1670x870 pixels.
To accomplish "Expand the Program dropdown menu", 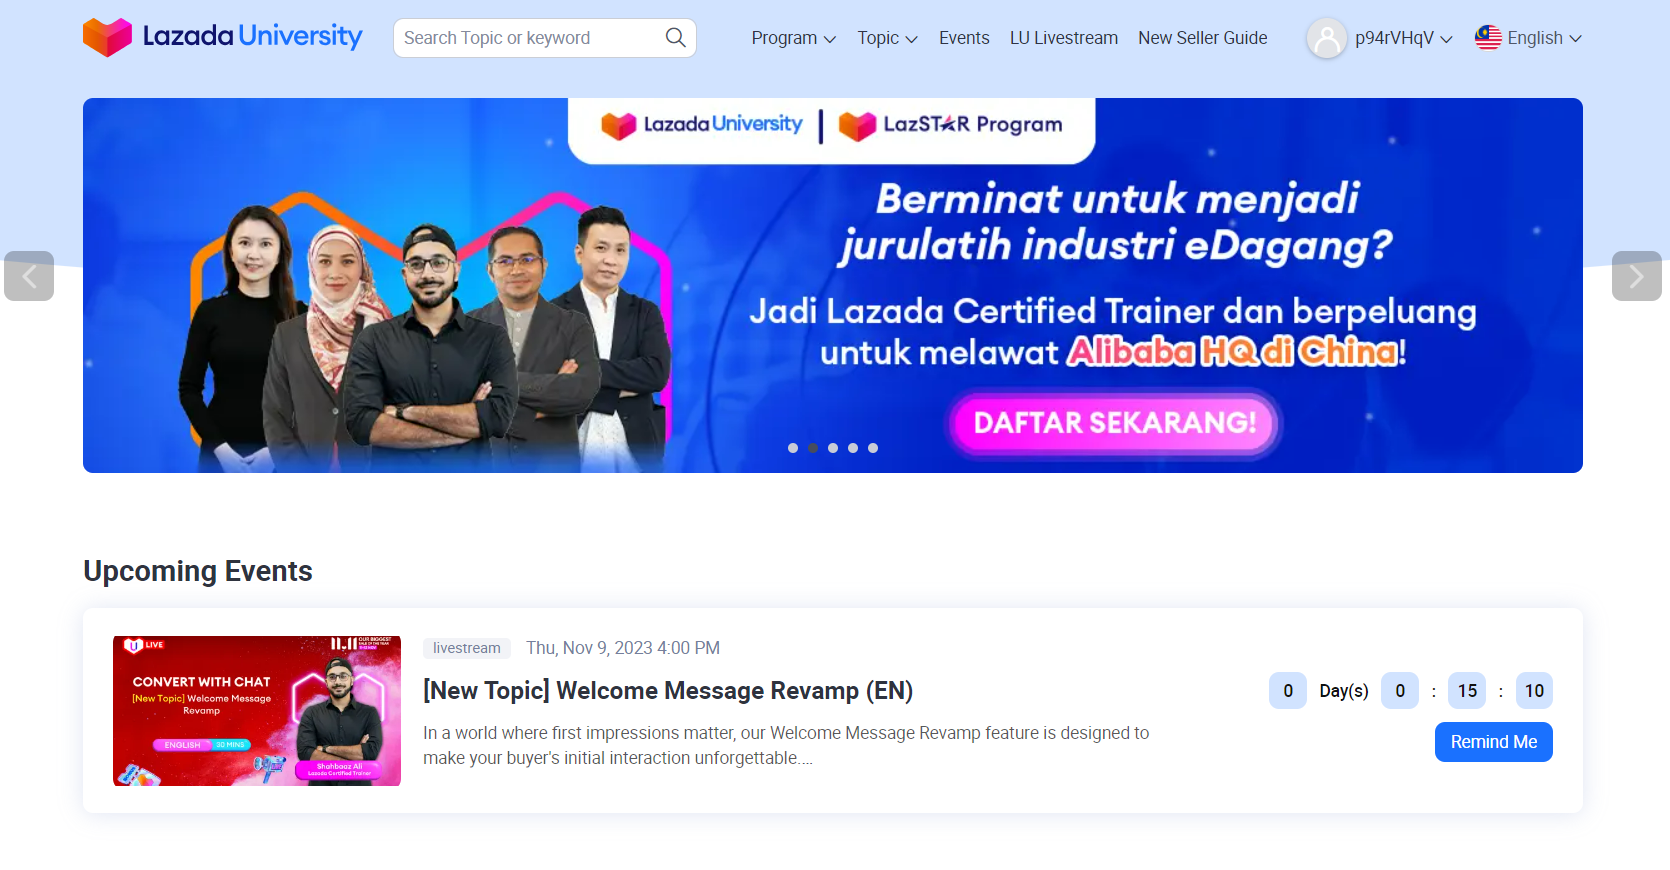I will (793, 38).
